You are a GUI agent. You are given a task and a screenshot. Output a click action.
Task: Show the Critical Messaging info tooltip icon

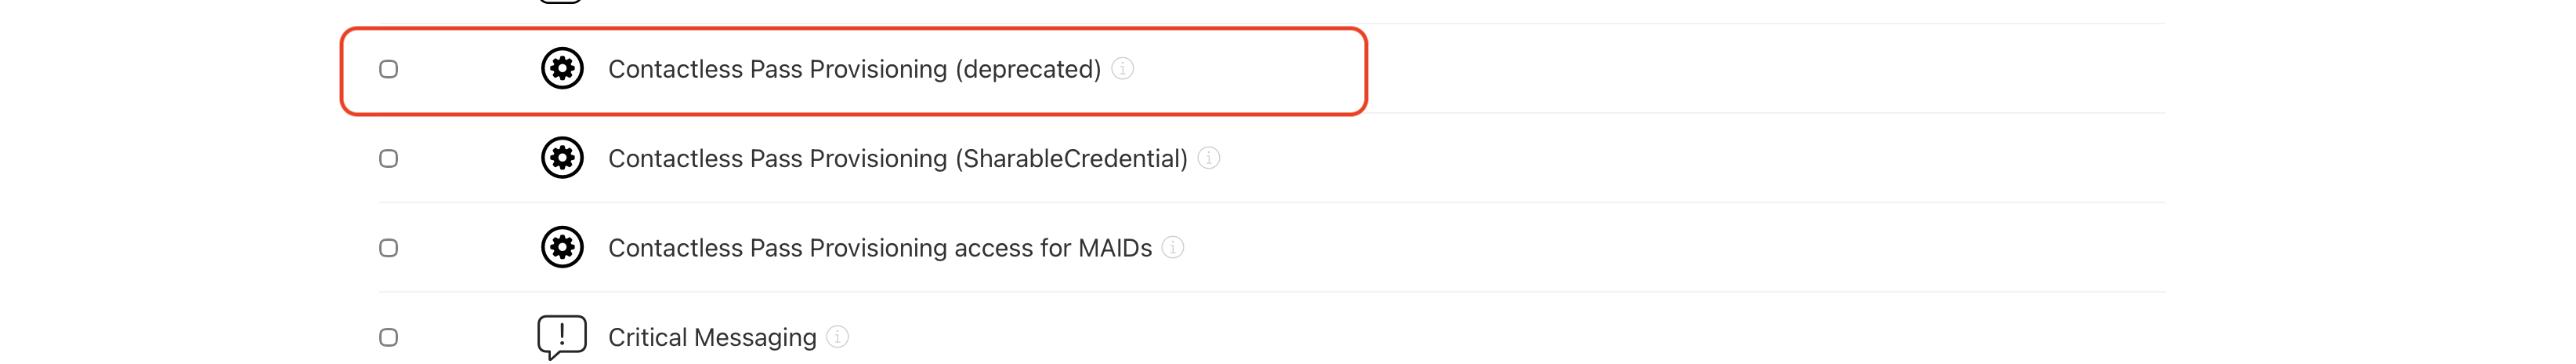(838, 337)
